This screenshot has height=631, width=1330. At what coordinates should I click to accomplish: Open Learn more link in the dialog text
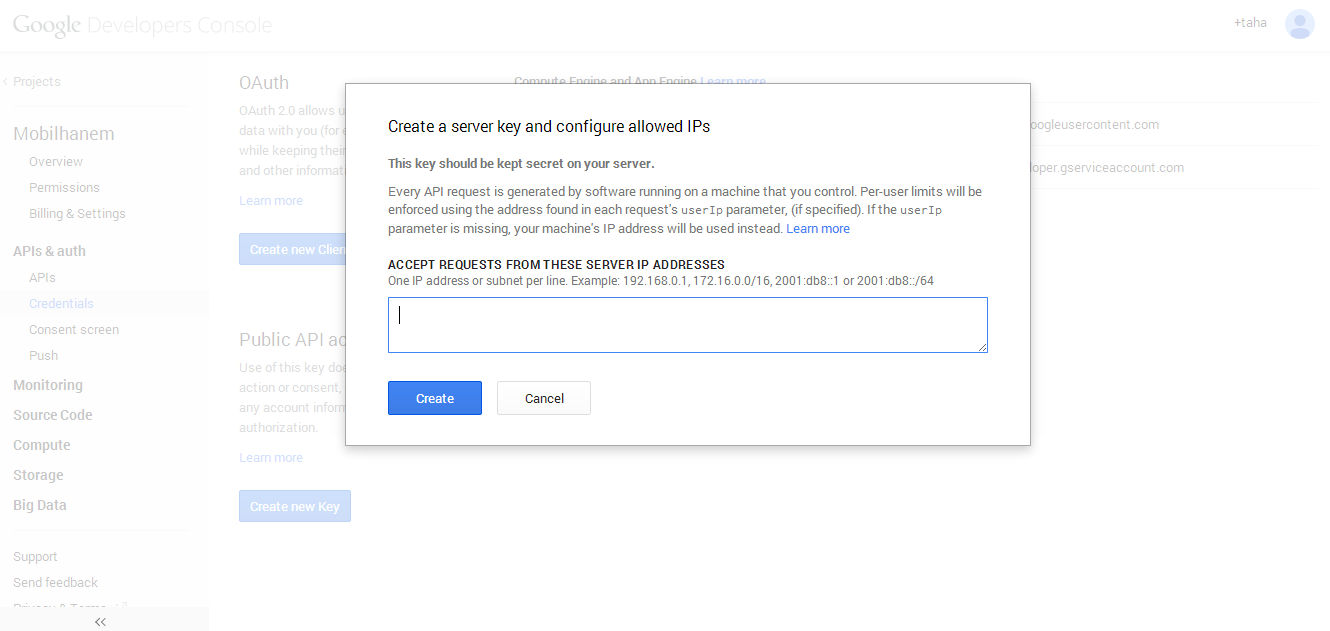tap(818, 229)
